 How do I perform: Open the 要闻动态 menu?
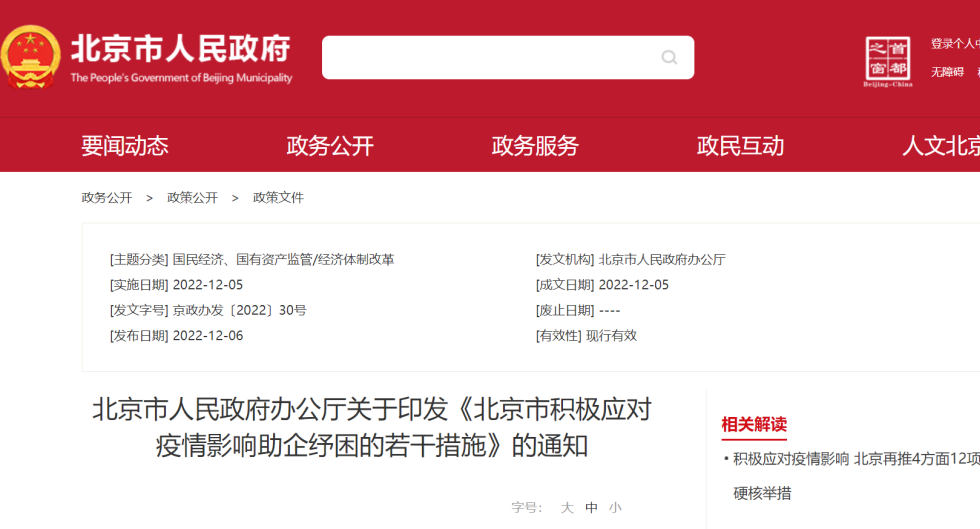[x=124, y=146]
